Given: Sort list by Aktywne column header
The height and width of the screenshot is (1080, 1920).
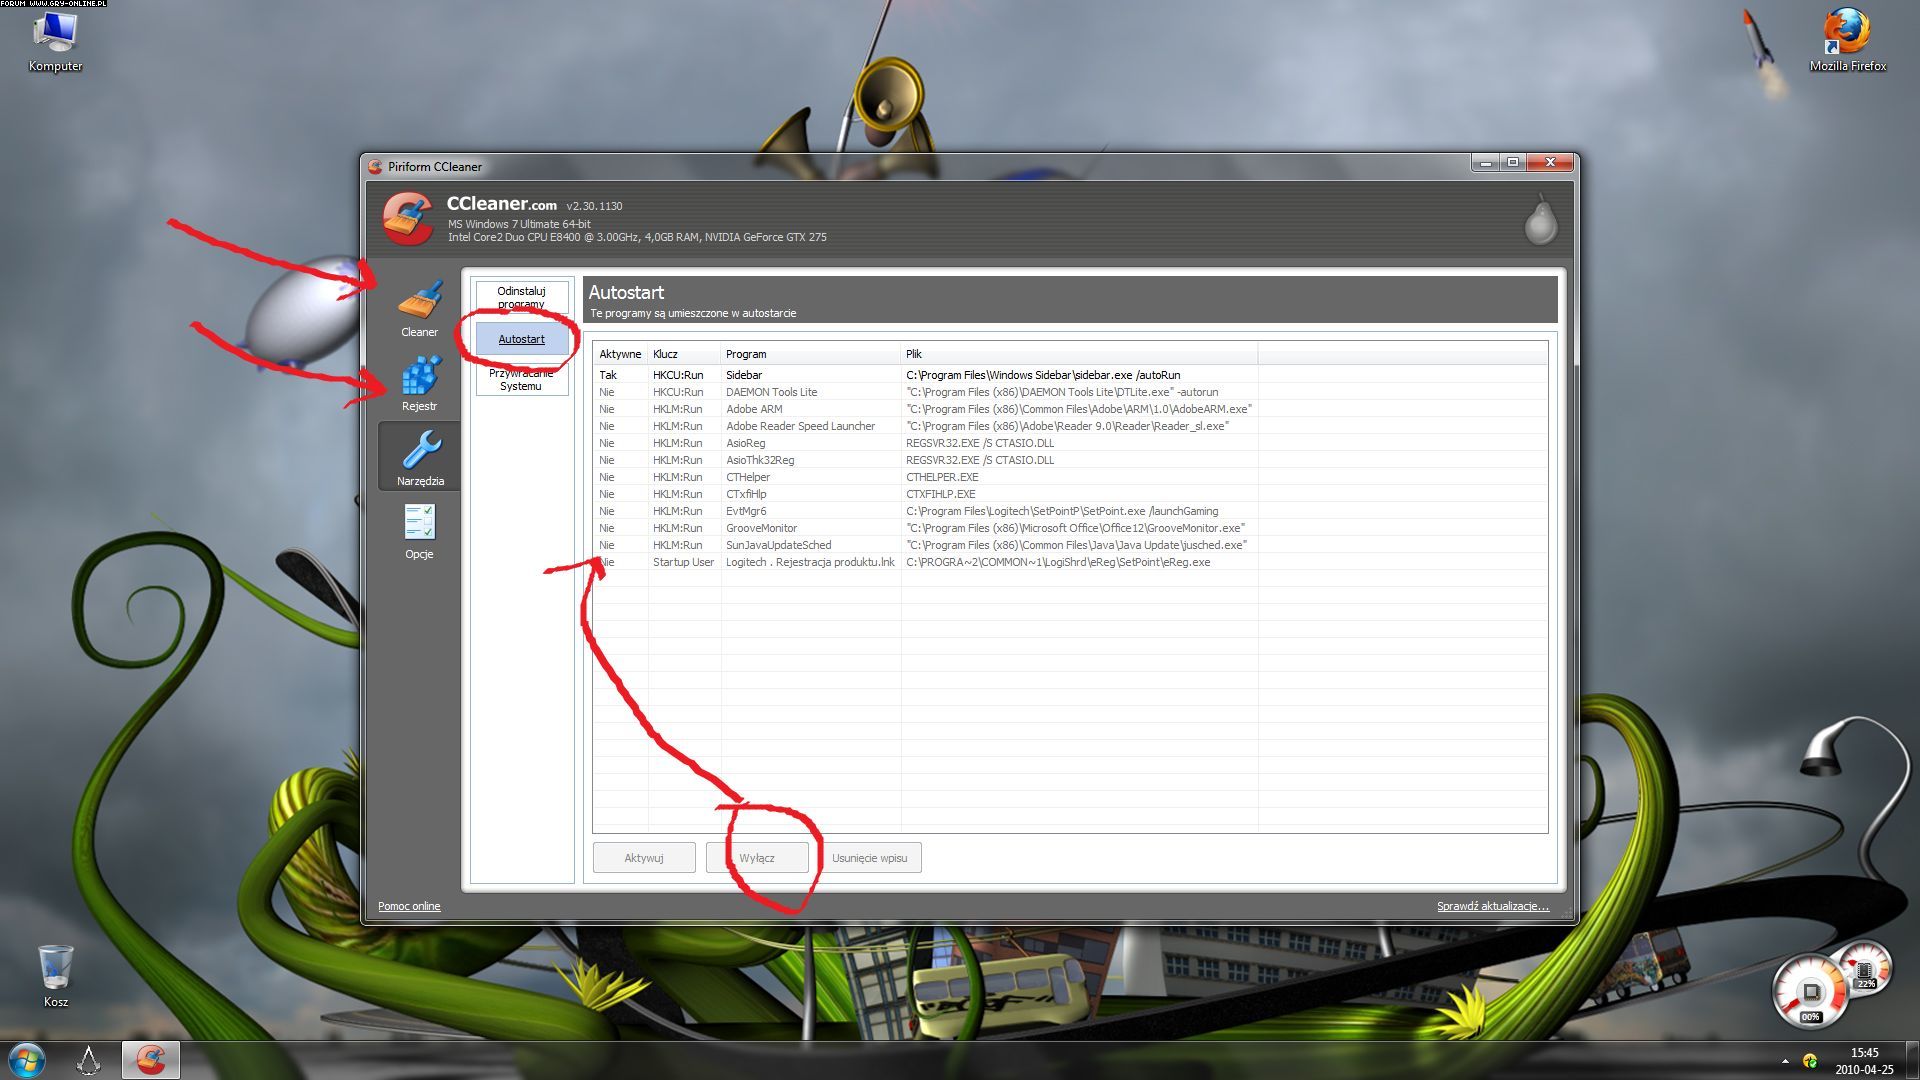Looking at the screenshot, I should point(620,354).
